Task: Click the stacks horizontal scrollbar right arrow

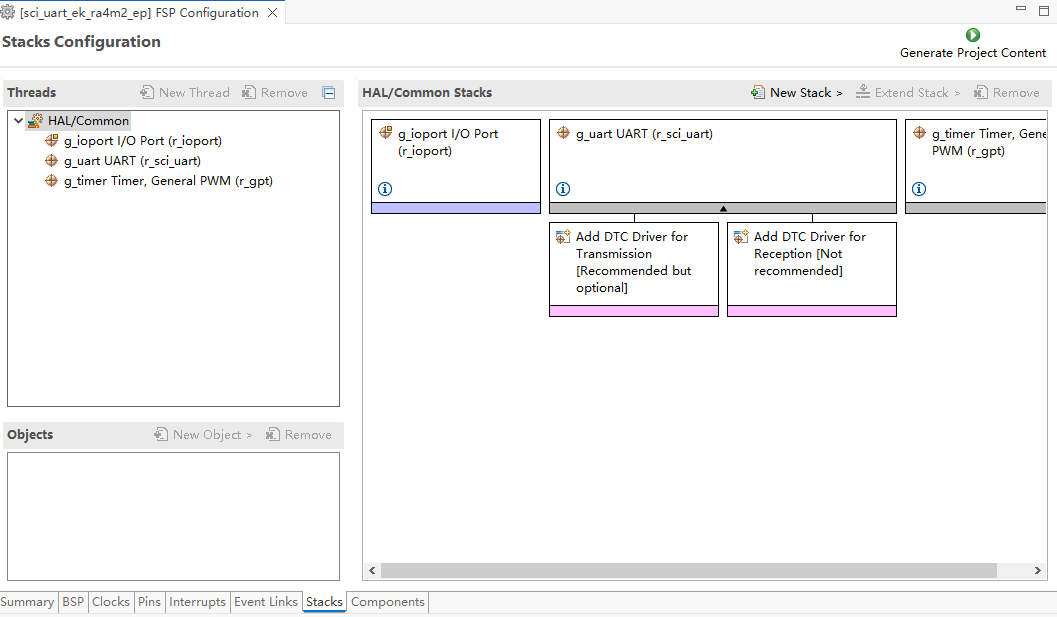Action: [x=1037, y=570]
